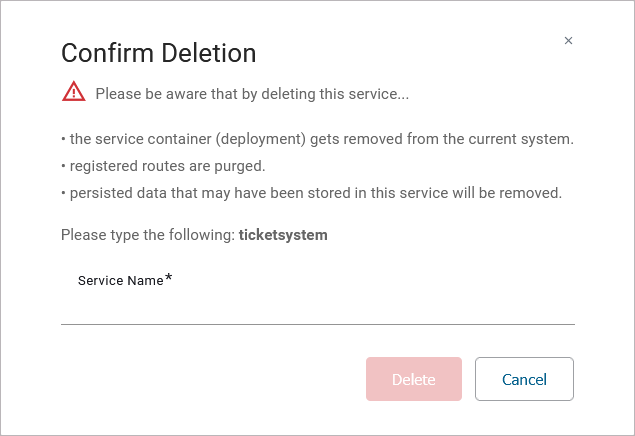The height and width of the screenshot is (436, 635).
Task: Focus the Service Name input field
Action: pos(317,306)
